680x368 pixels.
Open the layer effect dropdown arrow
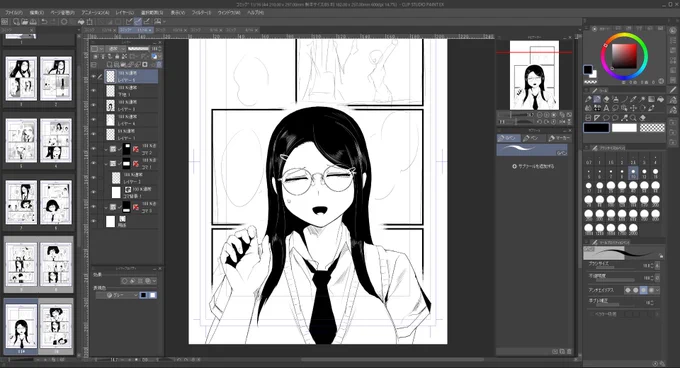coord(154,281)
